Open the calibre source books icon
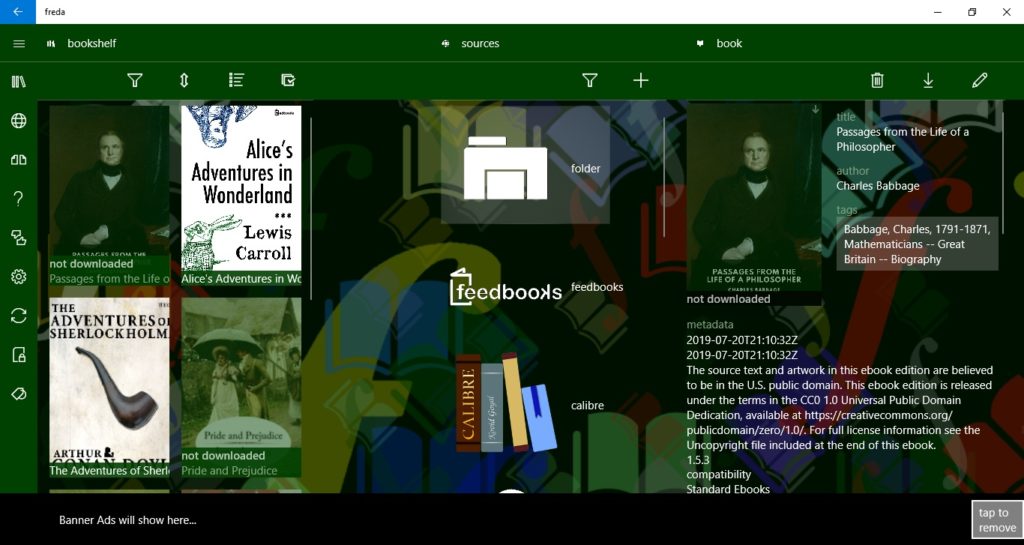The image size is (1024, 545). point(505,404)
